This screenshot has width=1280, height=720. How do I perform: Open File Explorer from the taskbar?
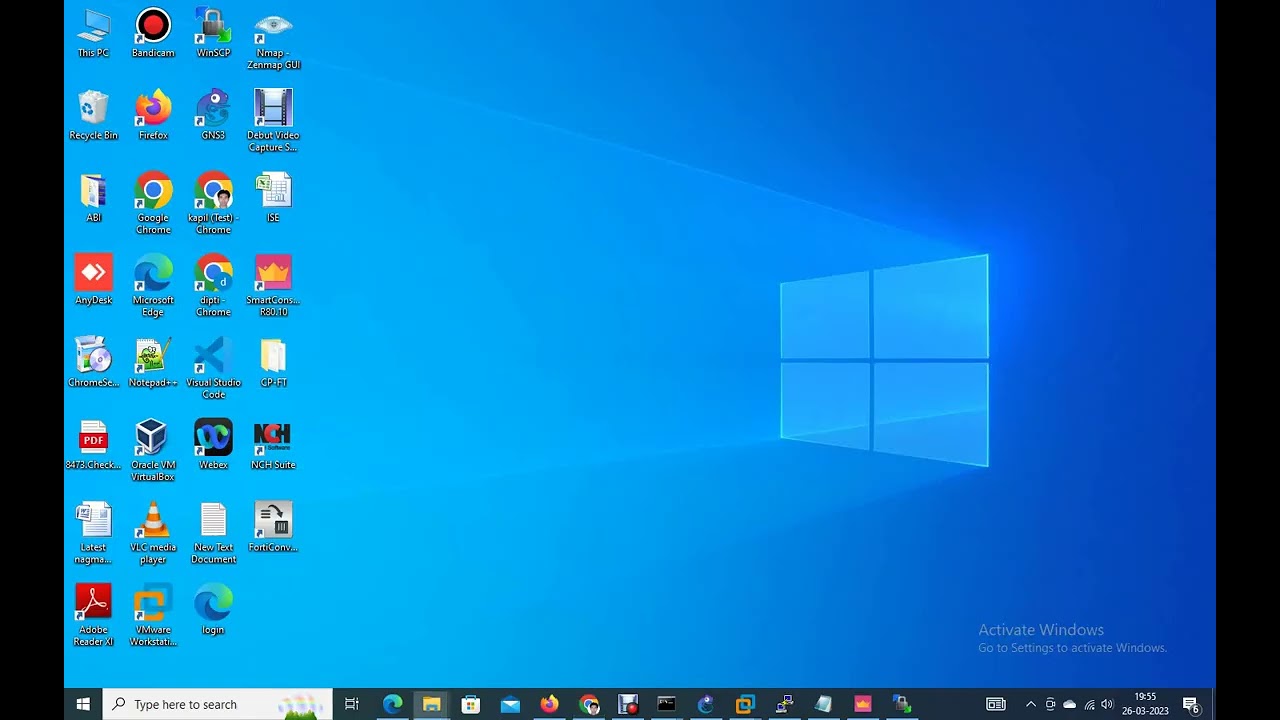[x=431, y=704]
